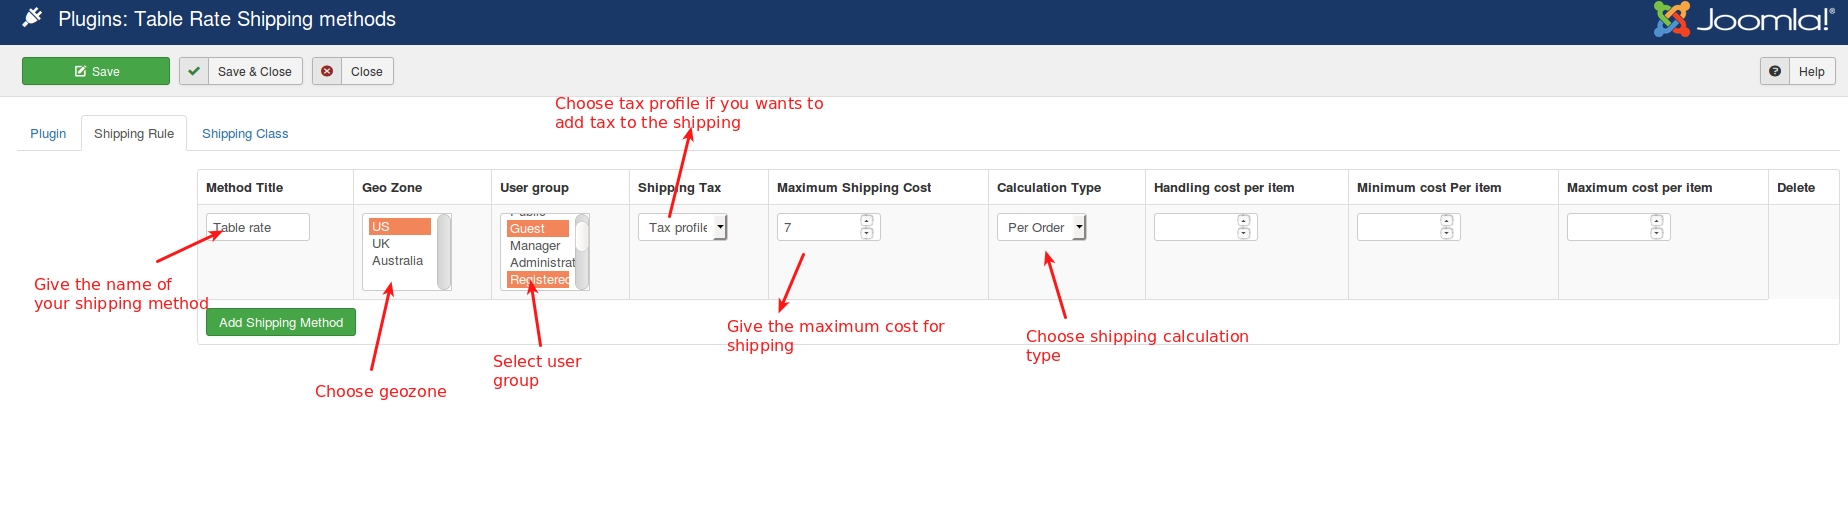Click the edit icon on the Save button

point(80,72)
